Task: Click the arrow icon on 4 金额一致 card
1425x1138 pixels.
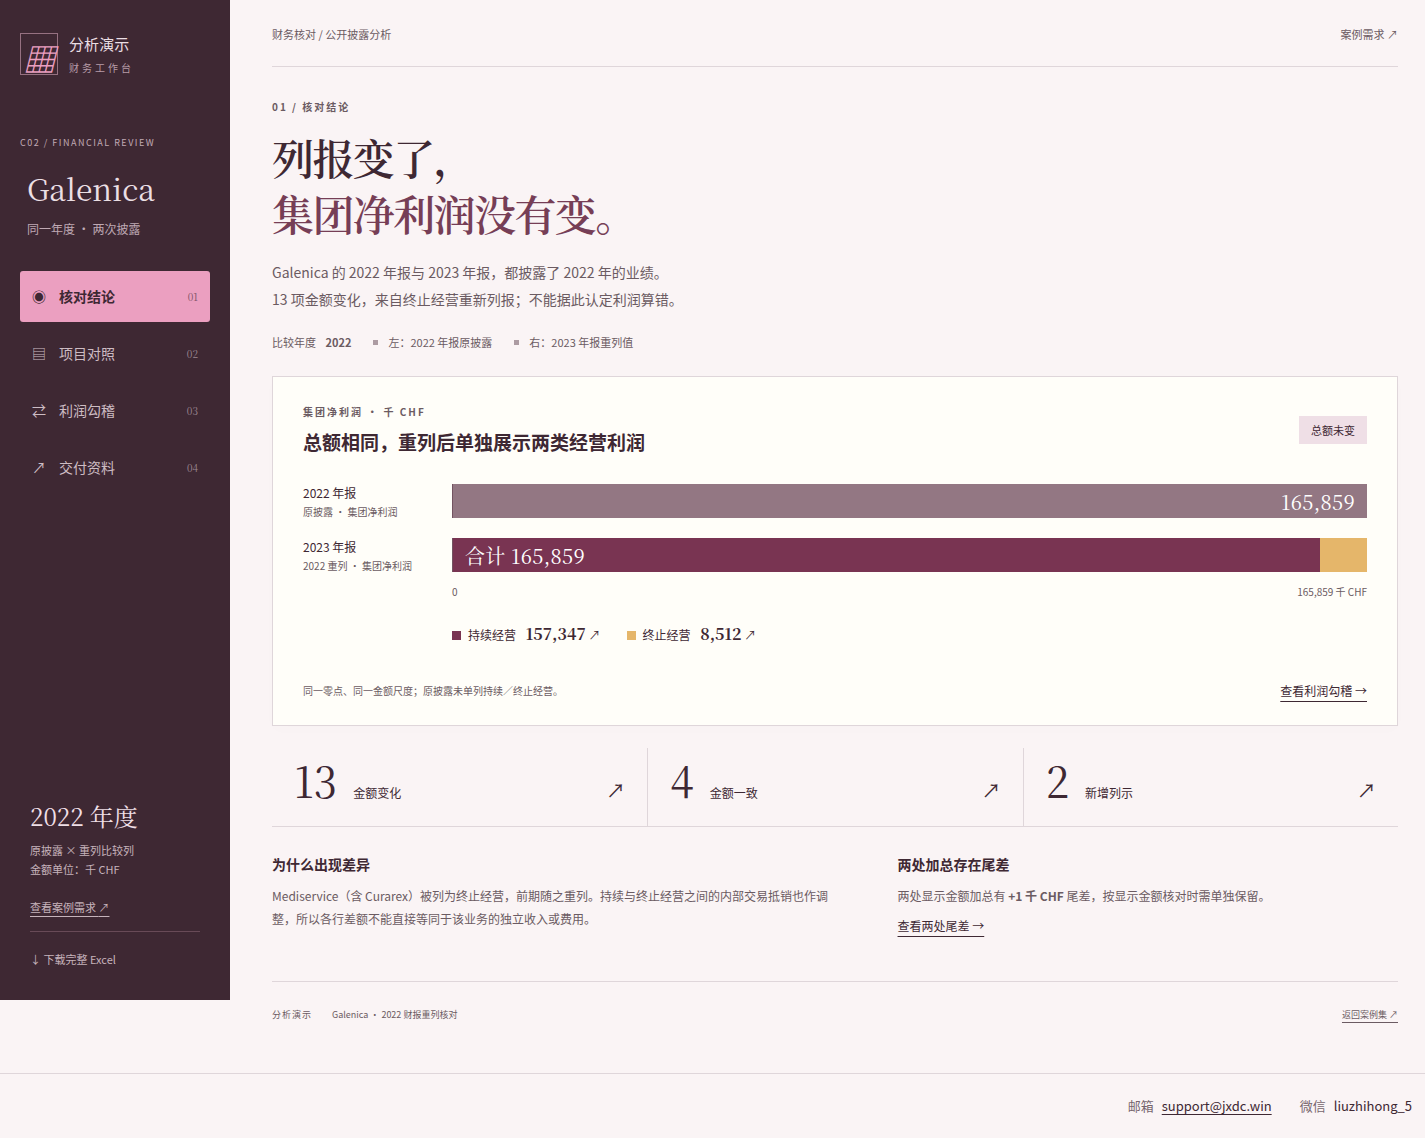Action: tap(991, 790)
